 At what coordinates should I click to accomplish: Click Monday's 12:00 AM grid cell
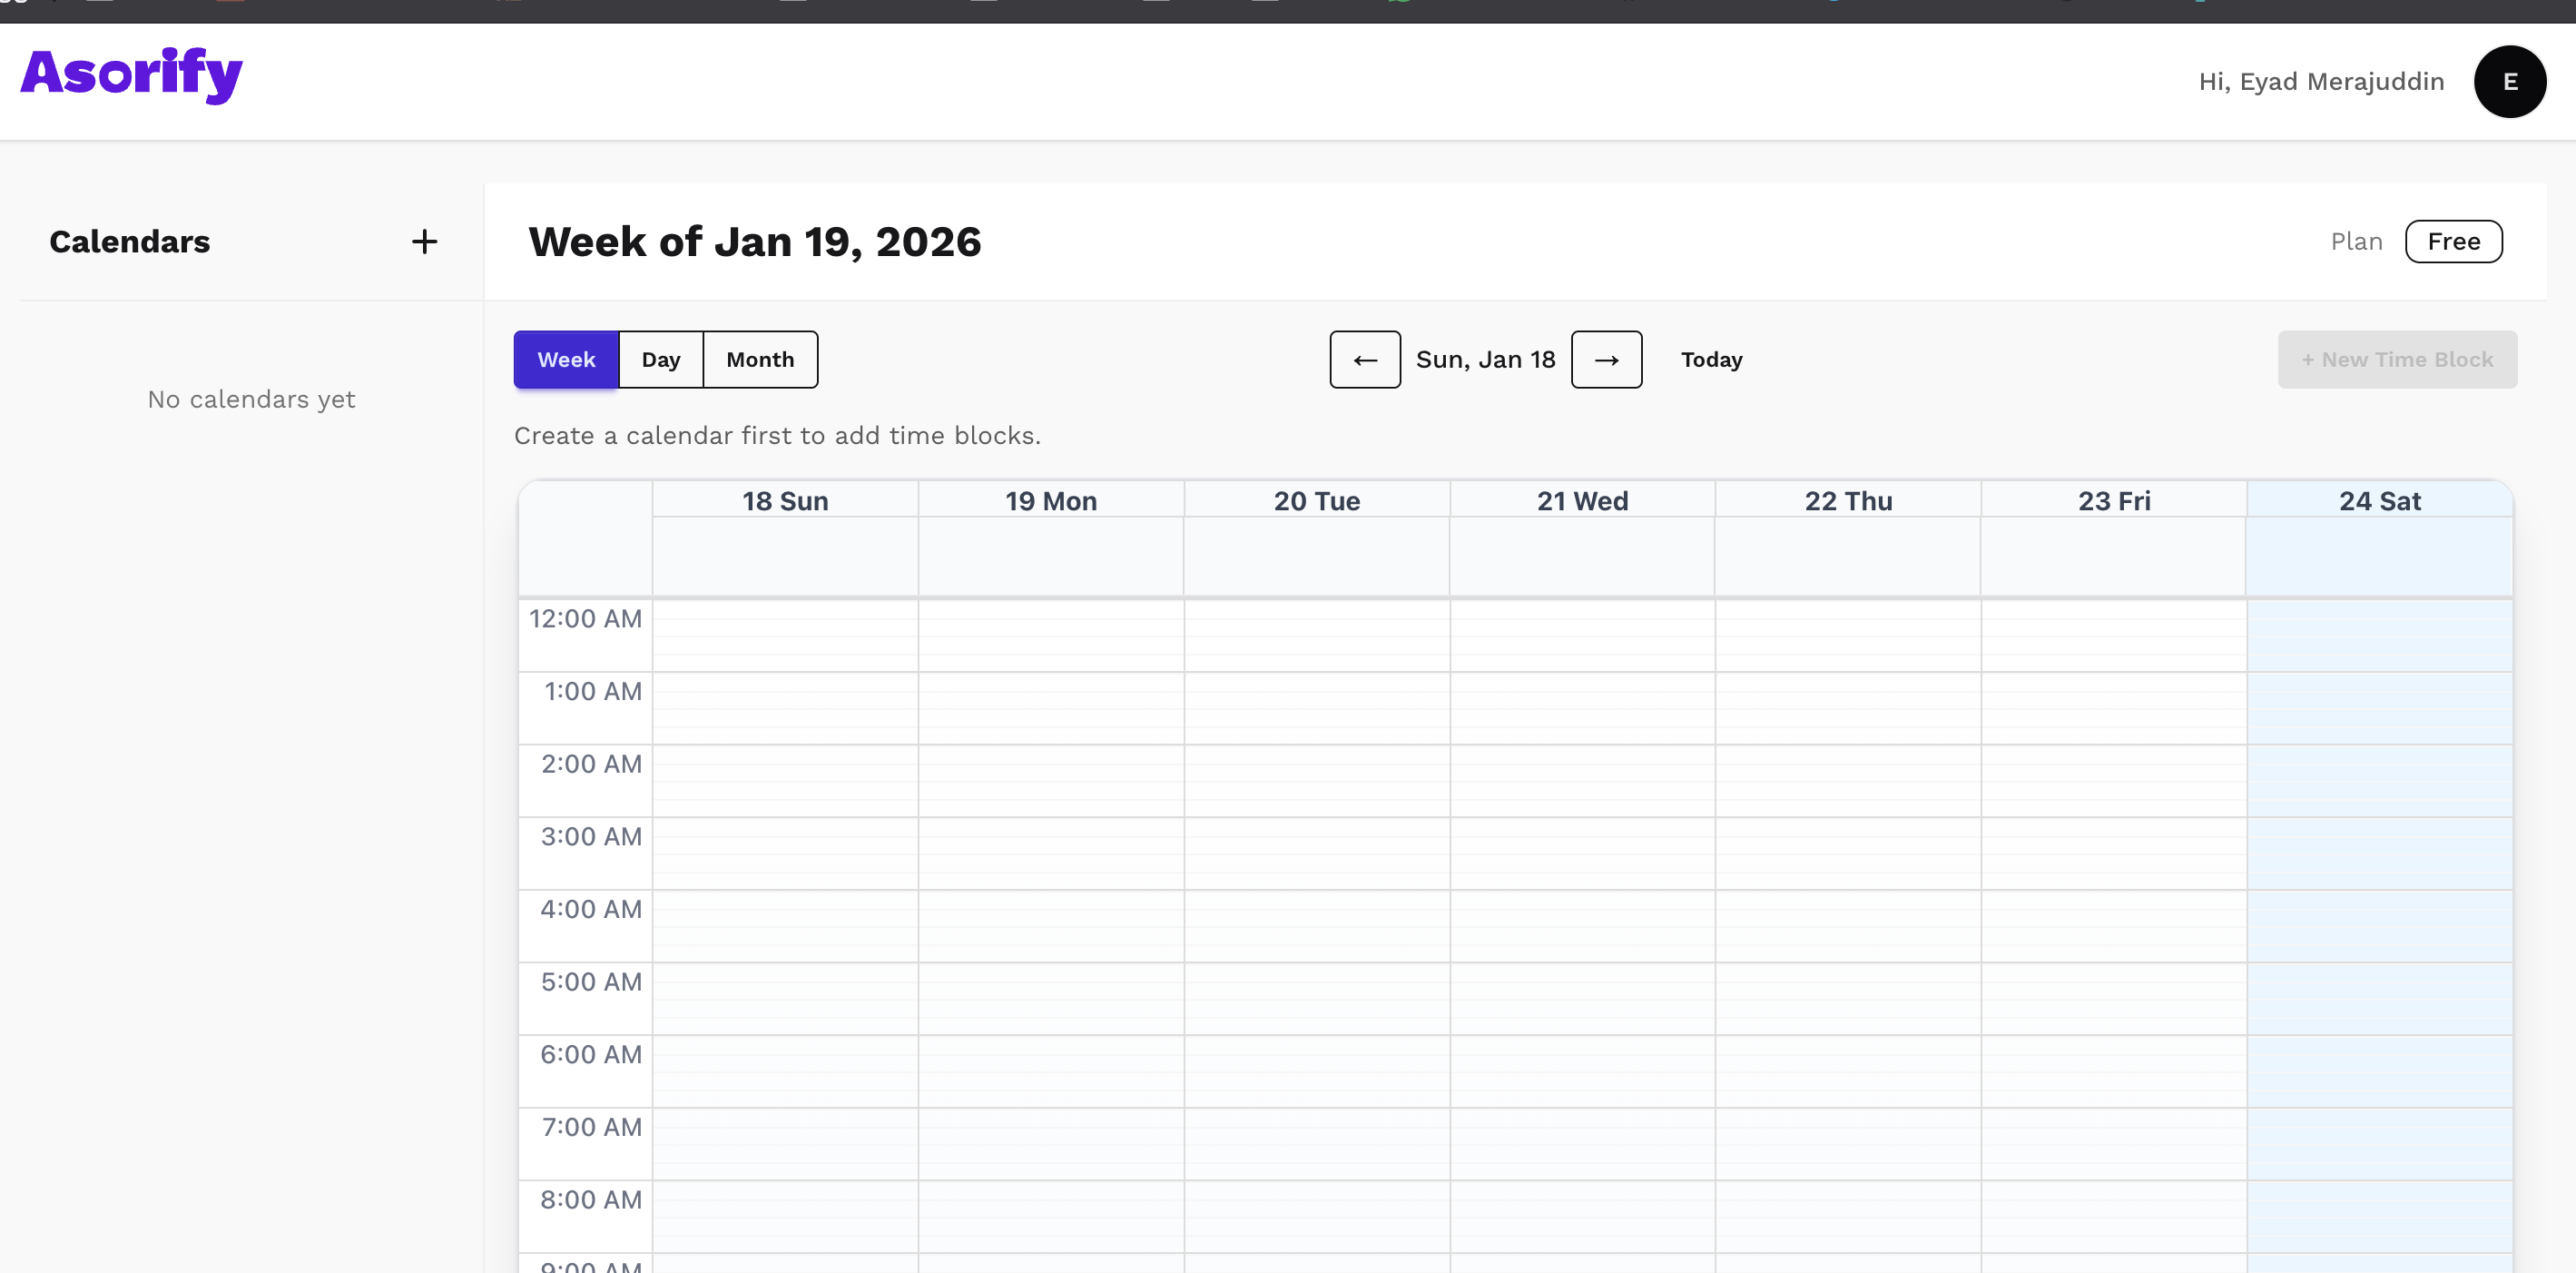1050,635
